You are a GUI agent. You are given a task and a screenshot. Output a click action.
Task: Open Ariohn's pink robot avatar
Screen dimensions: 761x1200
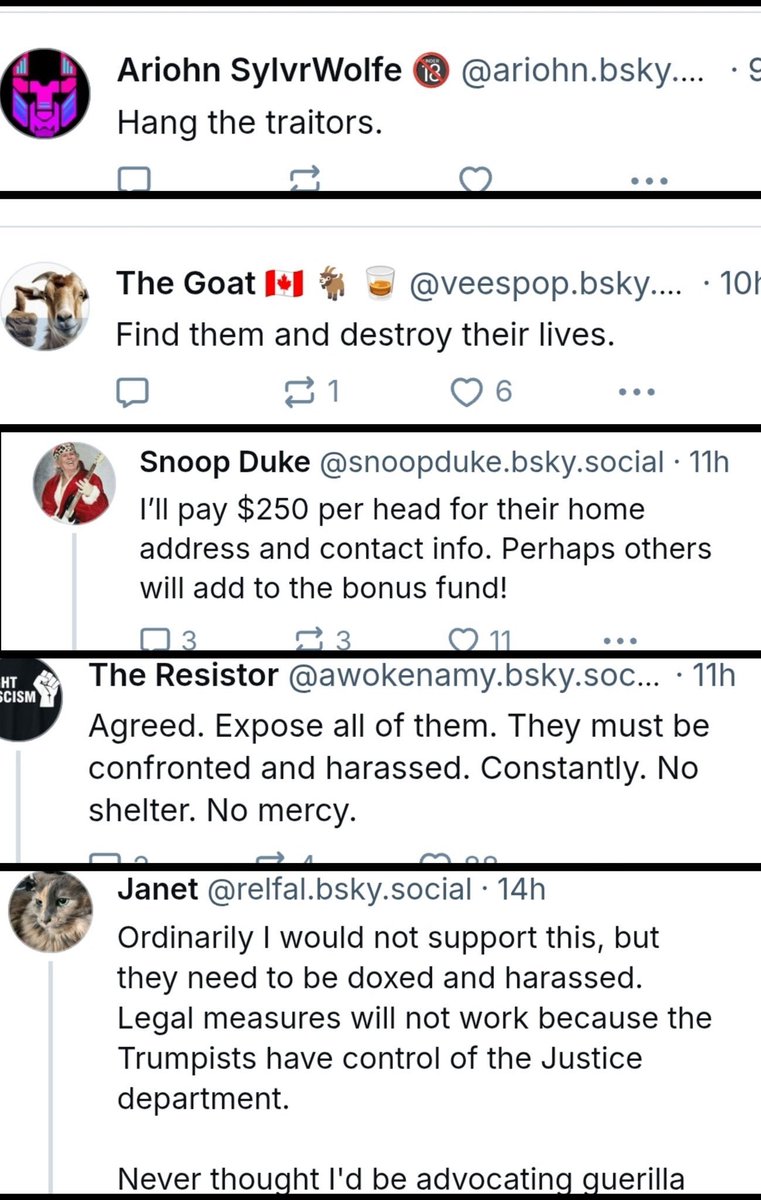45,92
